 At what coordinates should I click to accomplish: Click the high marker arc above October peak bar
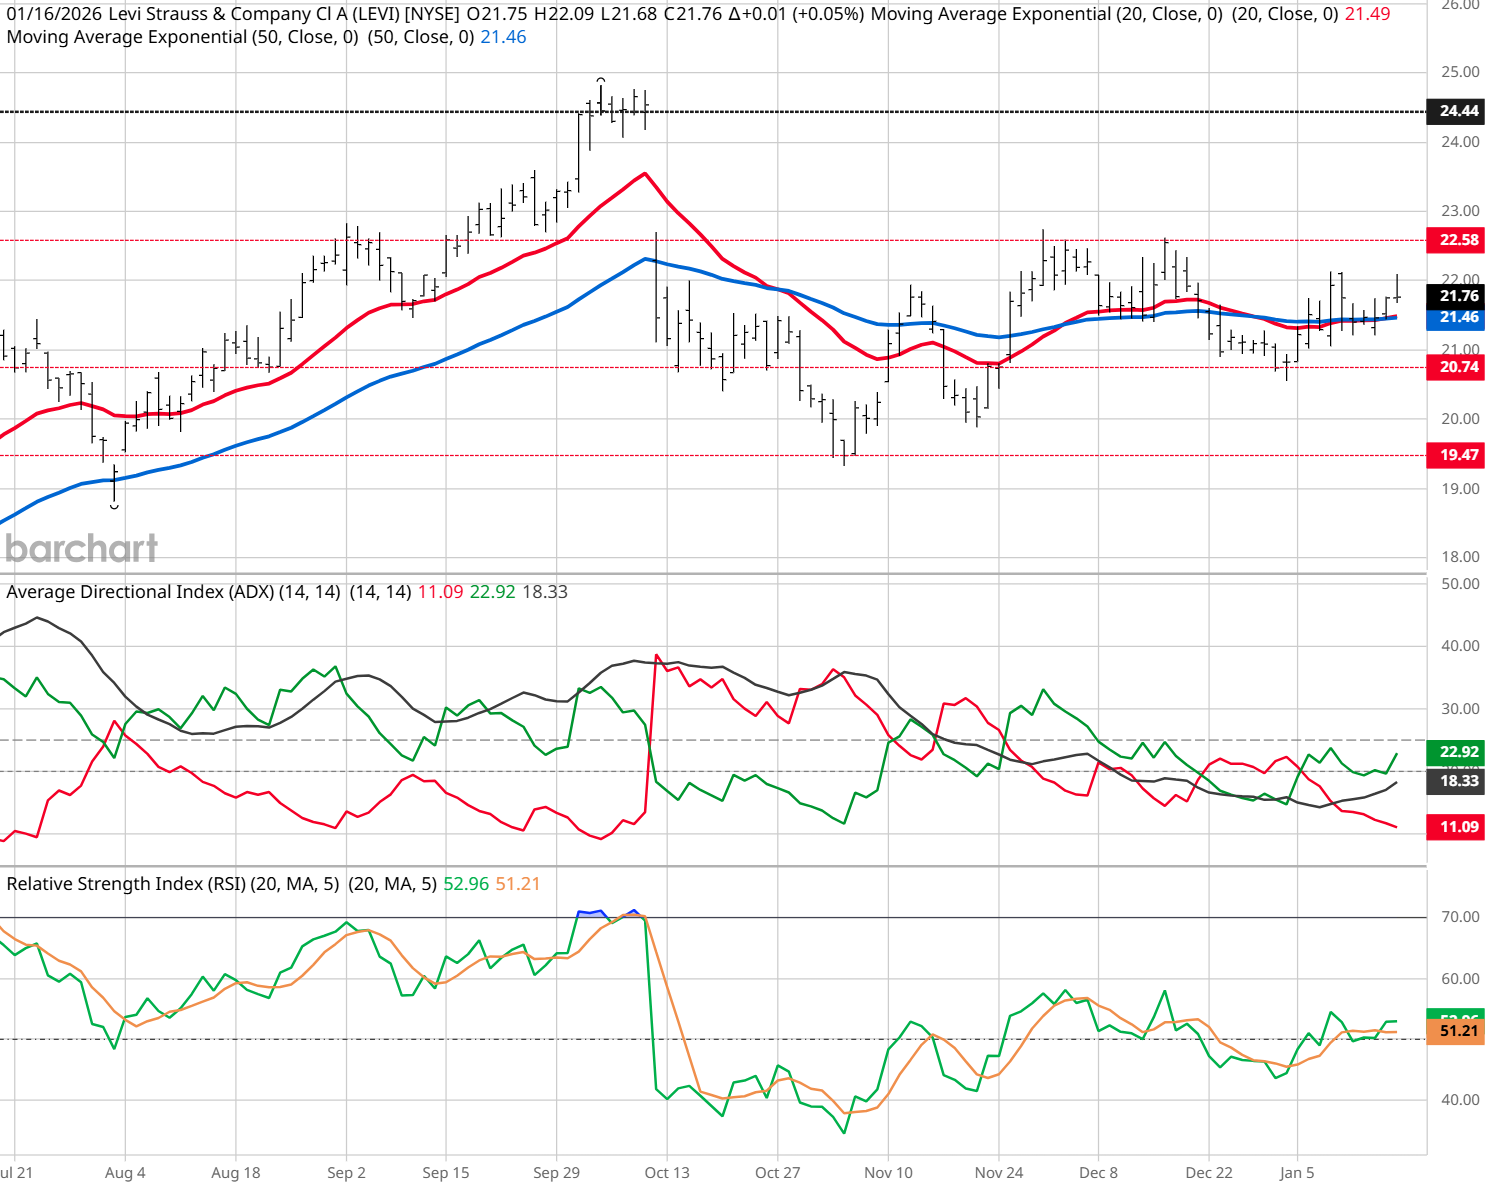[601, 78]
